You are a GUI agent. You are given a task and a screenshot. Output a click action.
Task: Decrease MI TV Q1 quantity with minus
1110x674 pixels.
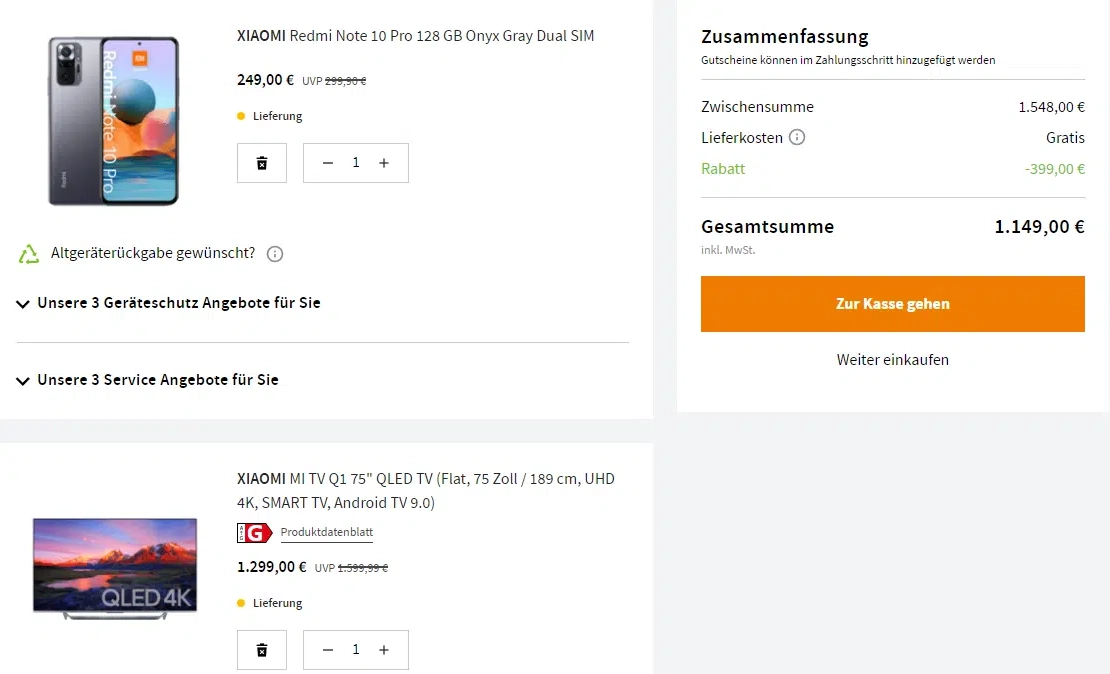[x=328, y=650]
